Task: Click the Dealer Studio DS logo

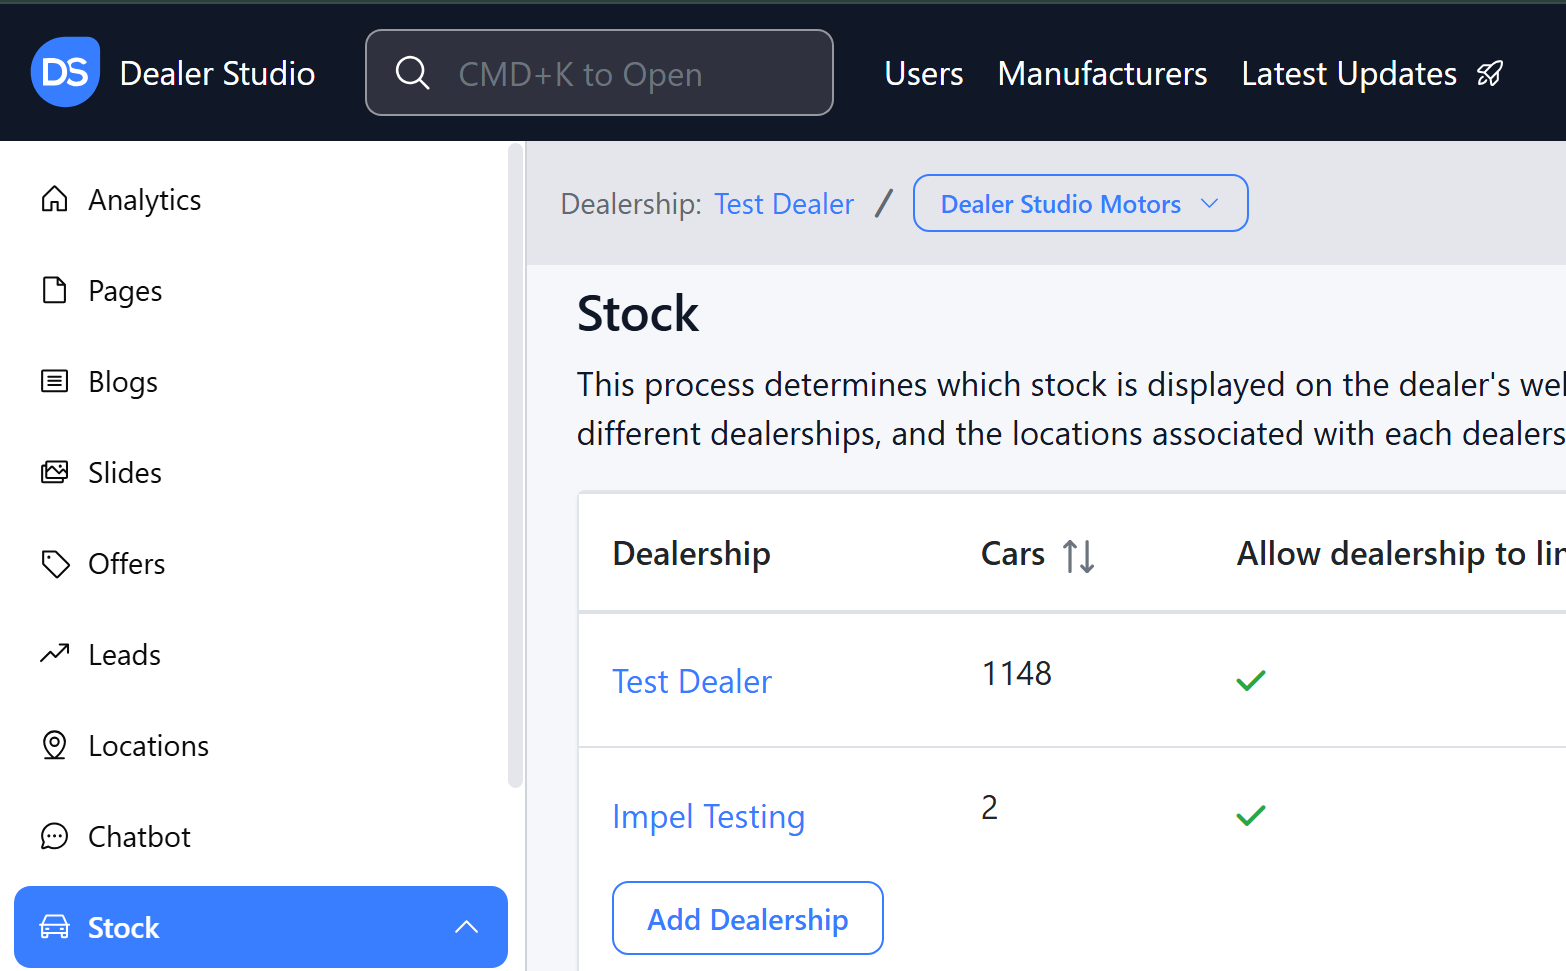Action: (65, 72)
